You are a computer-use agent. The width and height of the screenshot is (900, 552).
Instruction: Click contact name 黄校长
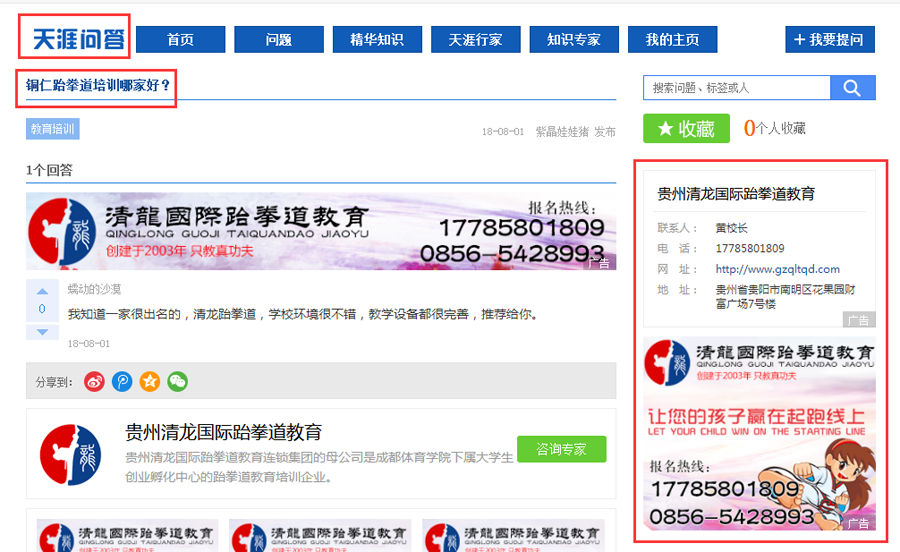tap(731, 228)
